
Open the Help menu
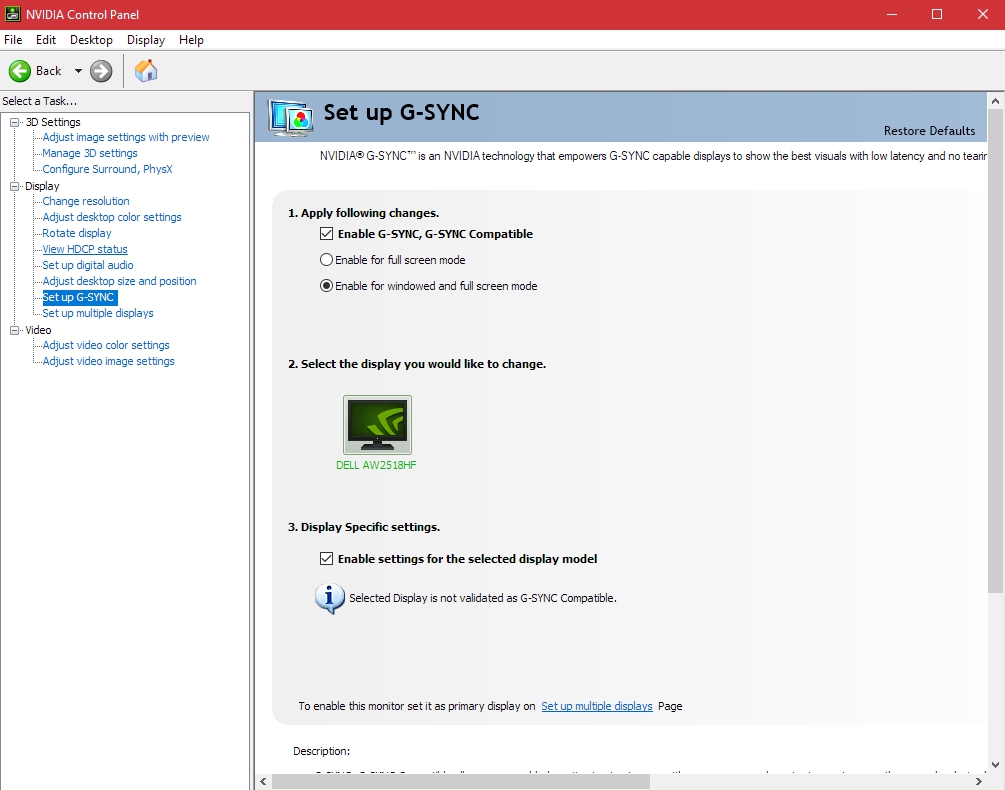tap(191, 40)
